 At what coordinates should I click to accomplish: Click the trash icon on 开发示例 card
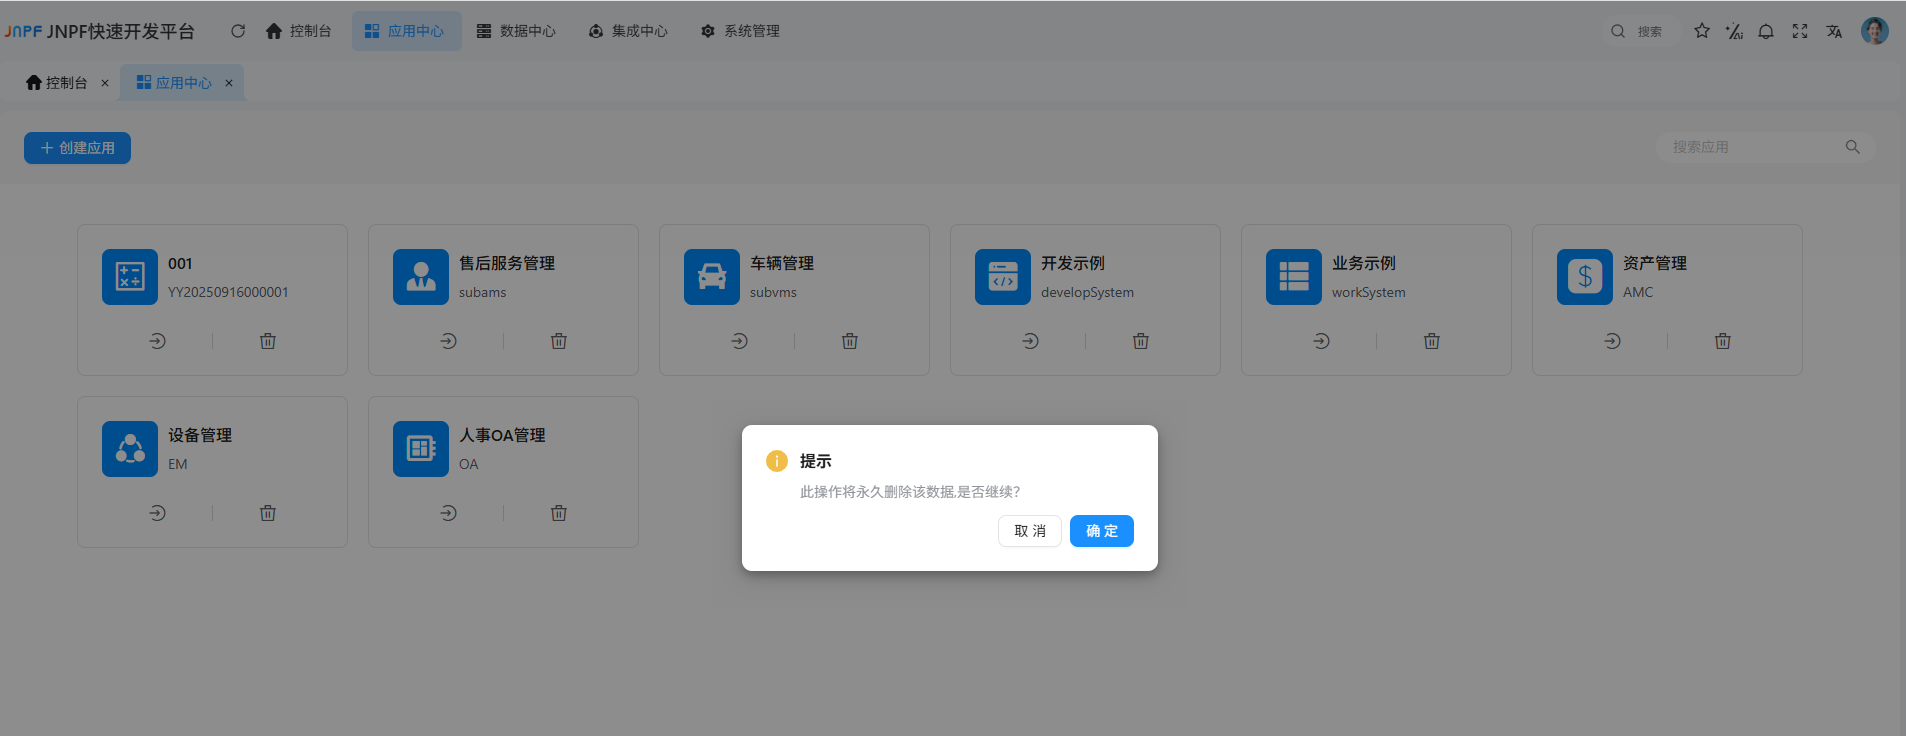(x=1141, y=341)
